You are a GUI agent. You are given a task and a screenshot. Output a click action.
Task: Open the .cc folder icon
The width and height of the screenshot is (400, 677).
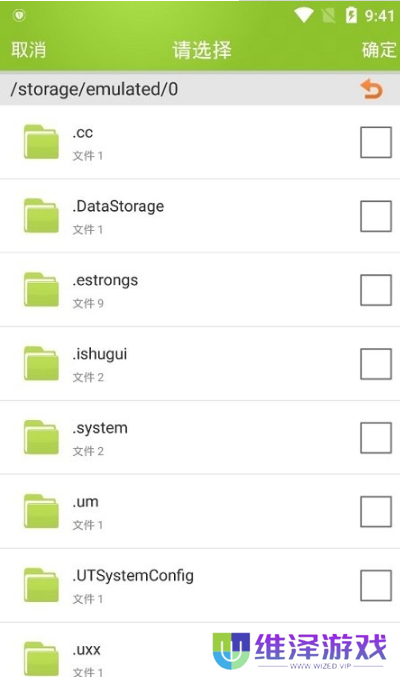(41, 142)
